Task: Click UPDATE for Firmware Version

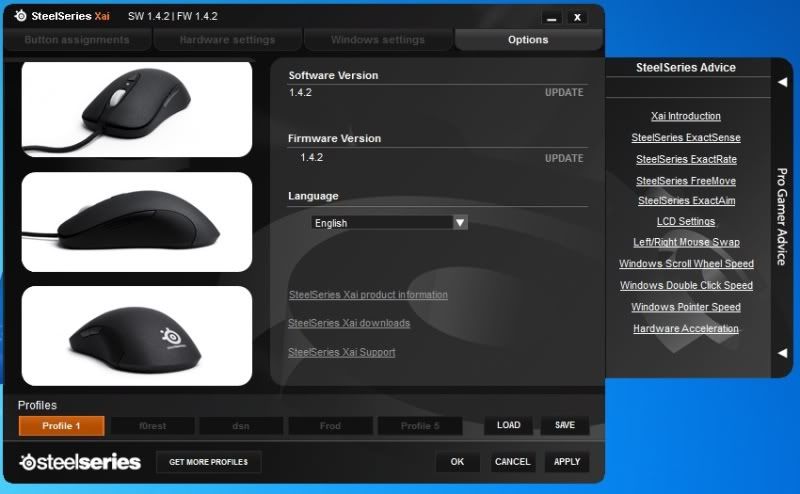Action: tap(564, 158)
